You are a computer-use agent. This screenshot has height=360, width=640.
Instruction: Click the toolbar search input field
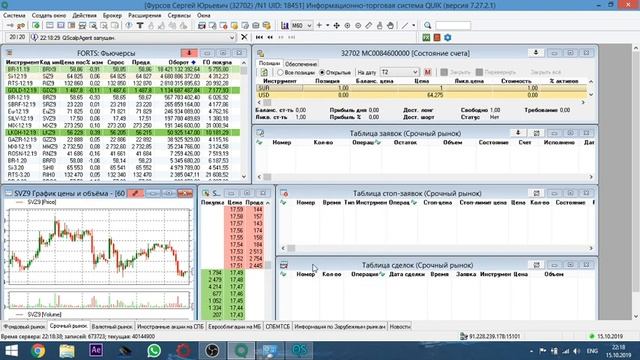click(x=453, y=25)
